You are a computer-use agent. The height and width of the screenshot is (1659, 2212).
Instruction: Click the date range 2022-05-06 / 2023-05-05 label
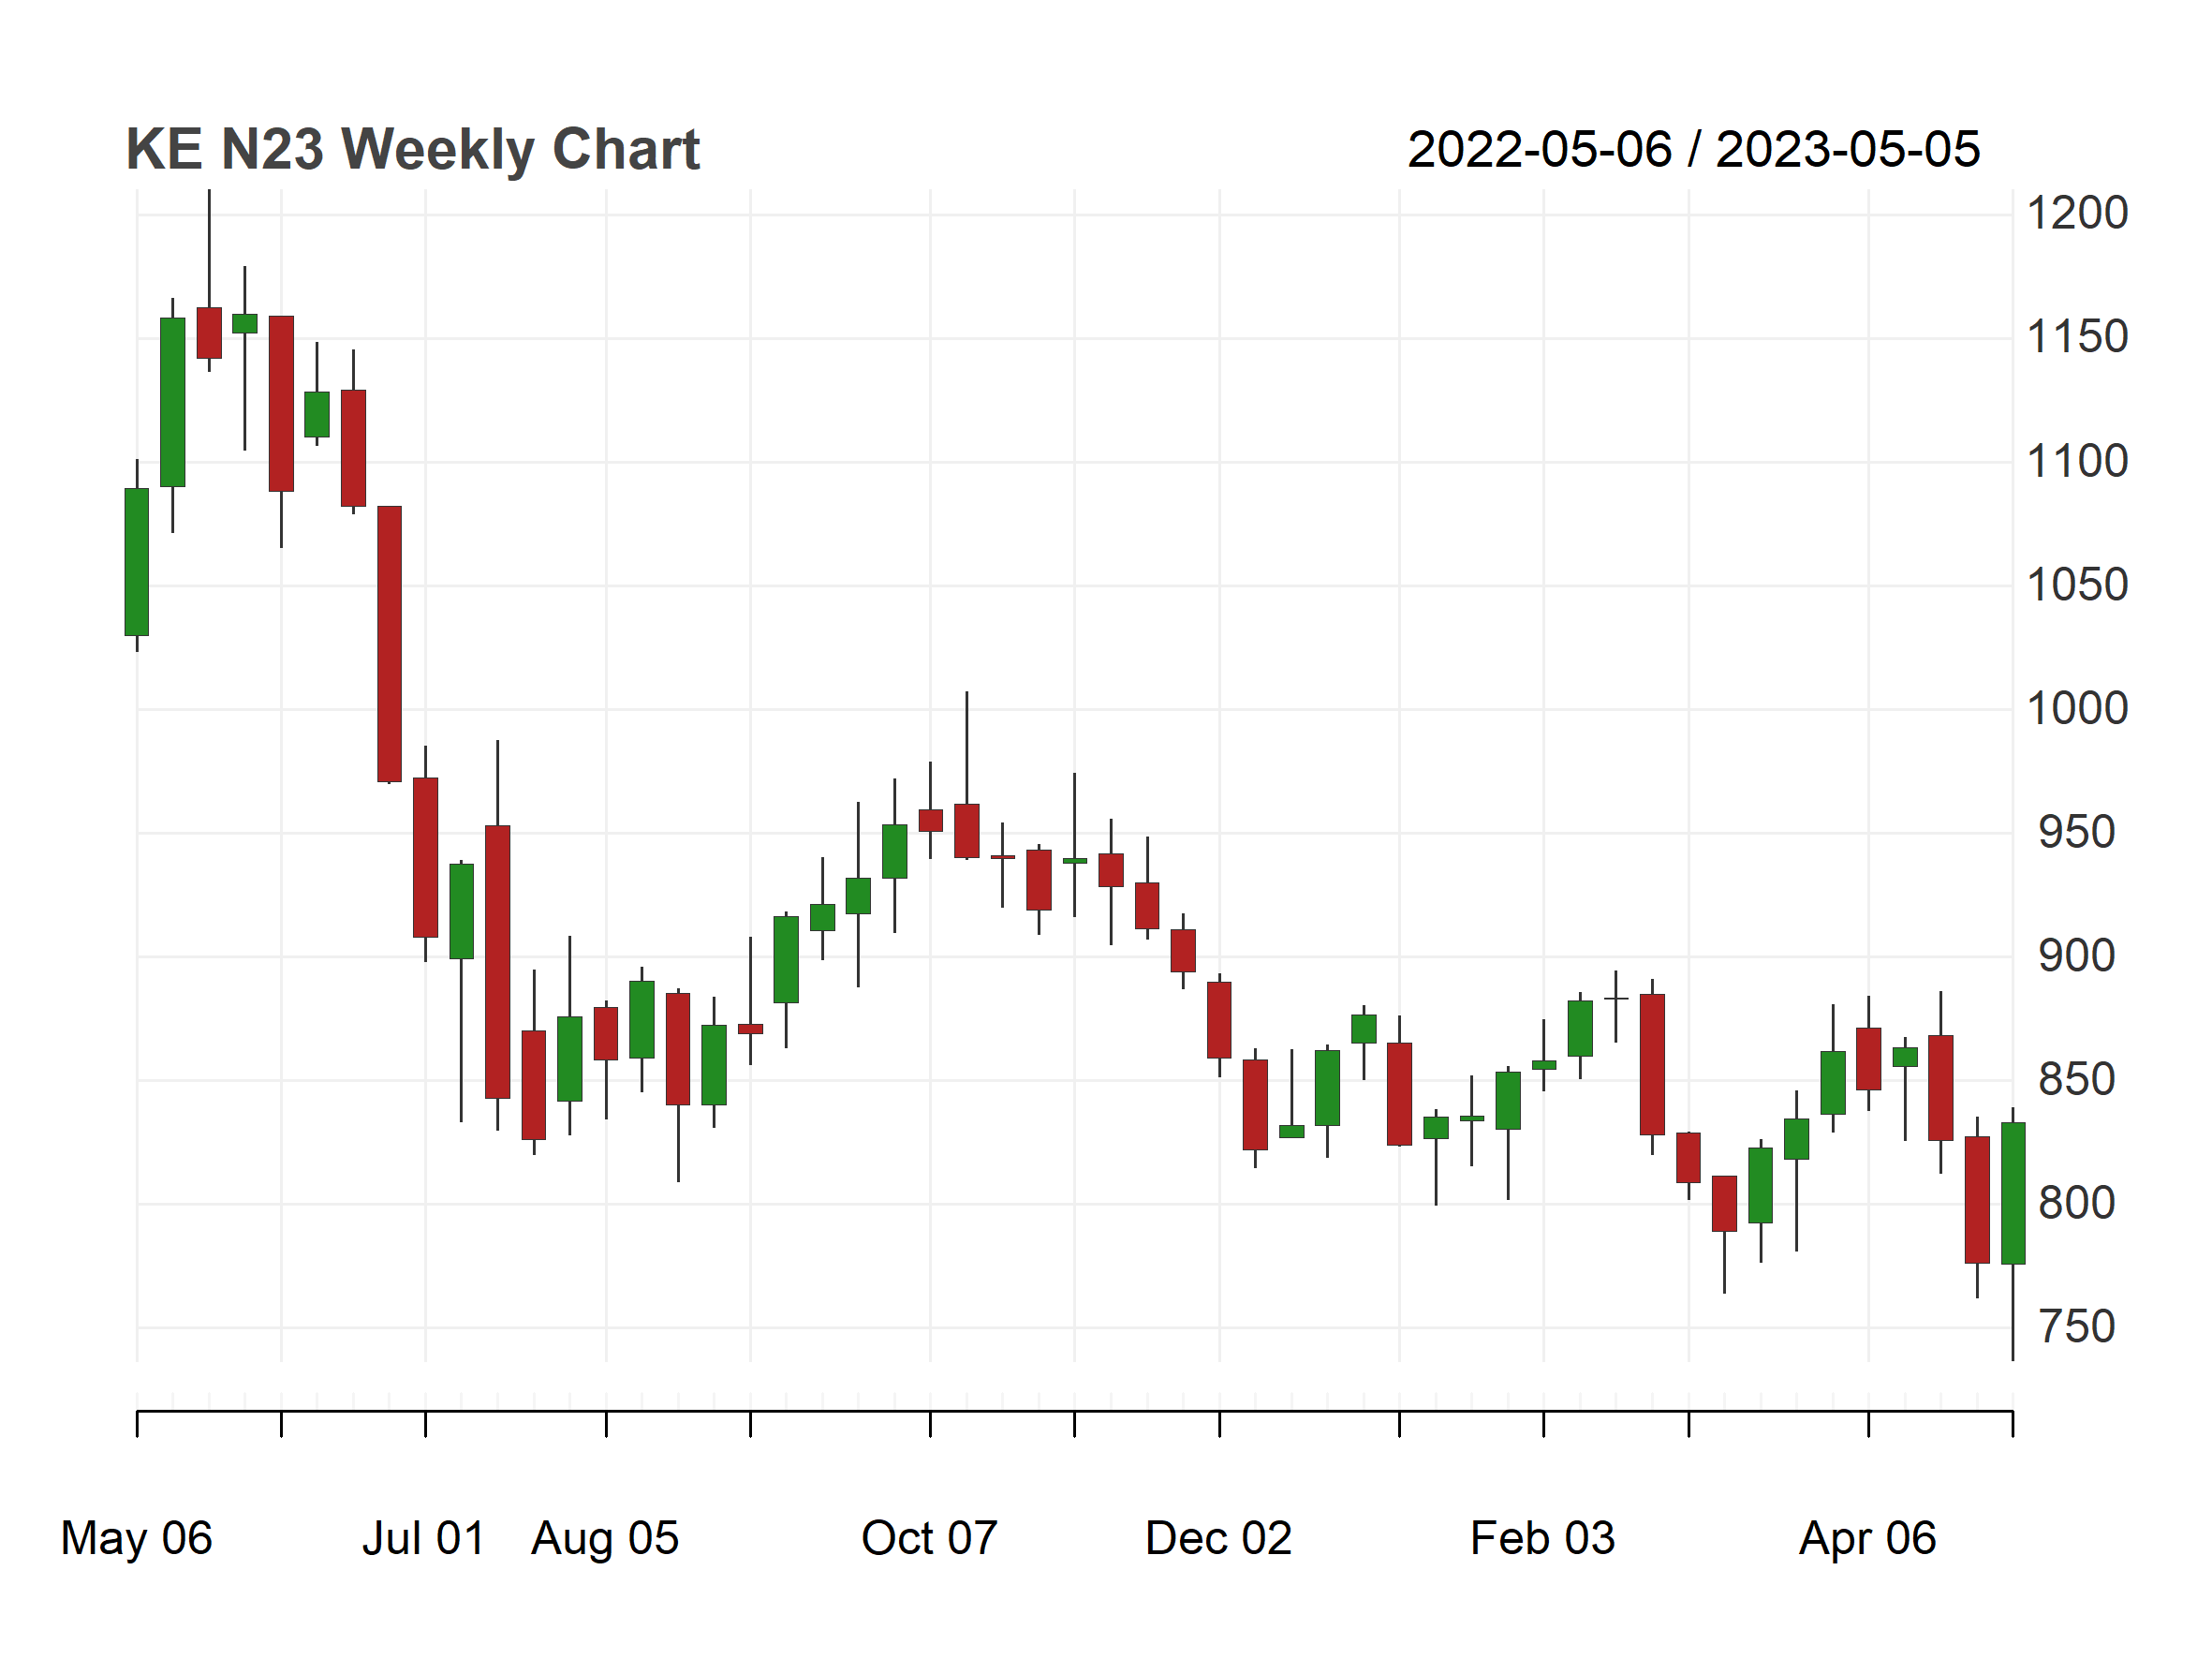[x=1694, y=150]
